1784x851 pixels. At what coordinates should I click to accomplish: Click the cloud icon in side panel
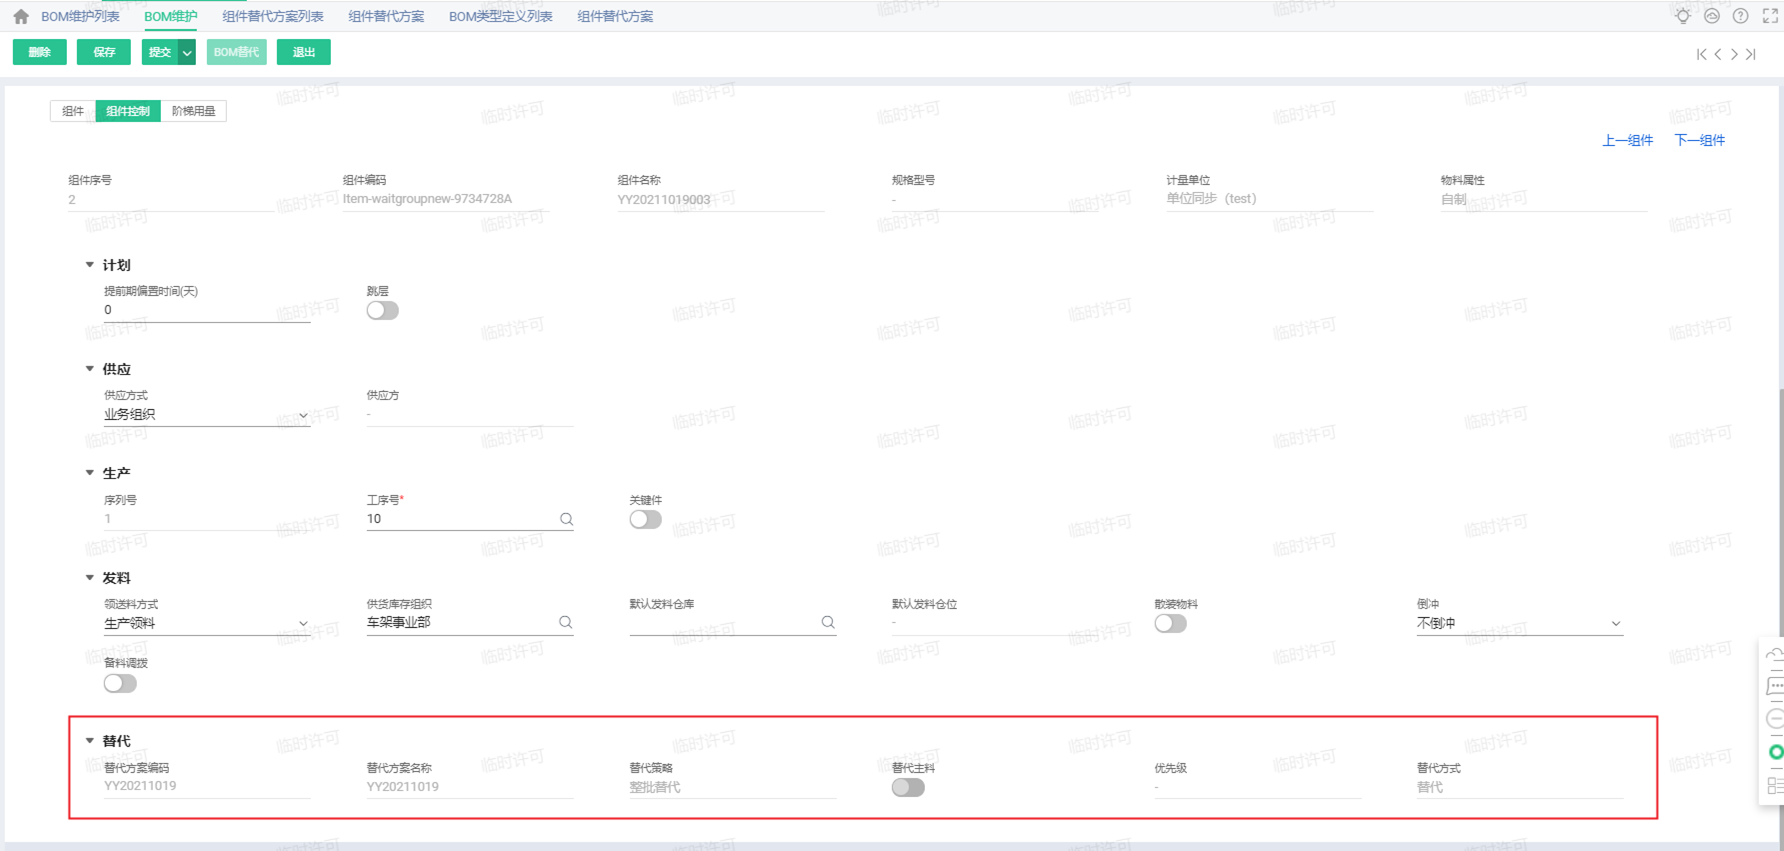pos(1775,655)
